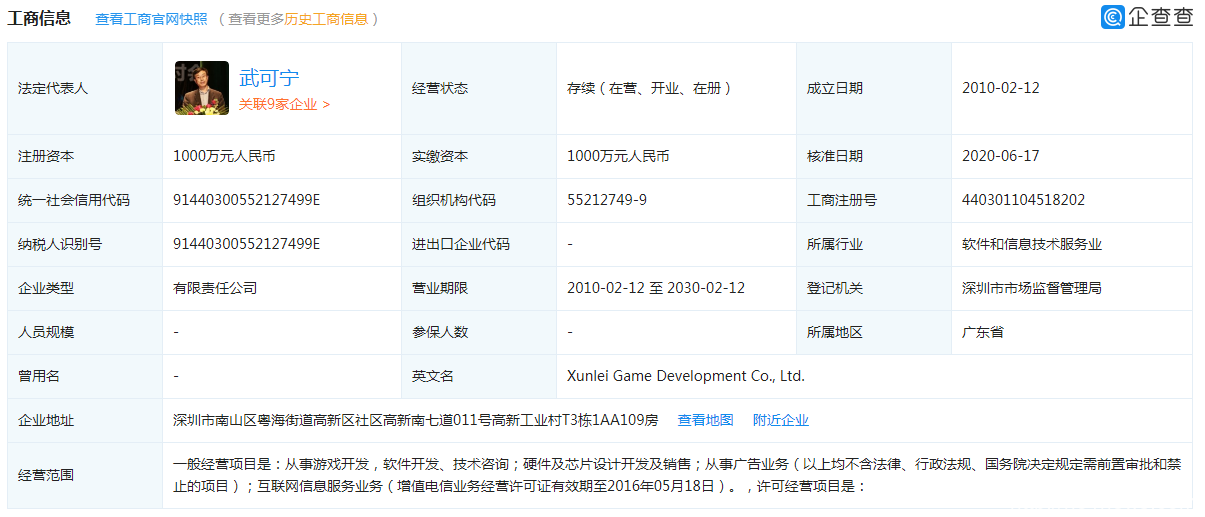
Task: Select 参保人数 label cell
Action: [479, 332]
